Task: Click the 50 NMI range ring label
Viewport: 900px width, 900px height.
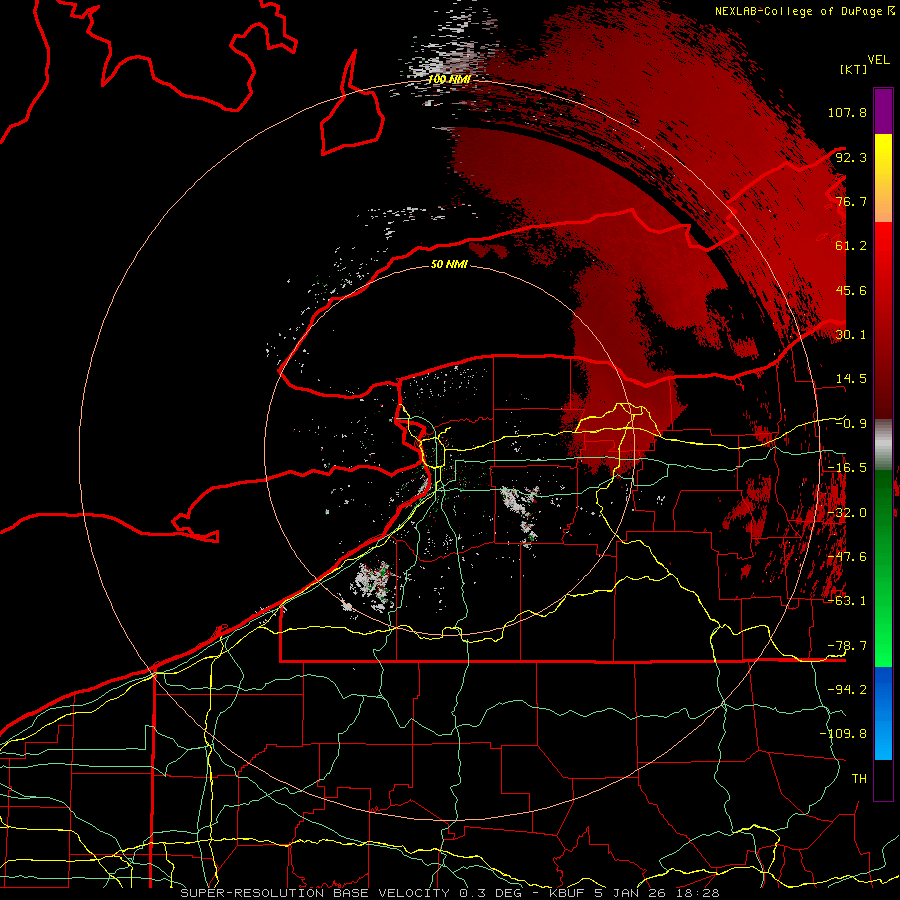Action: click(x=449, y=264)
